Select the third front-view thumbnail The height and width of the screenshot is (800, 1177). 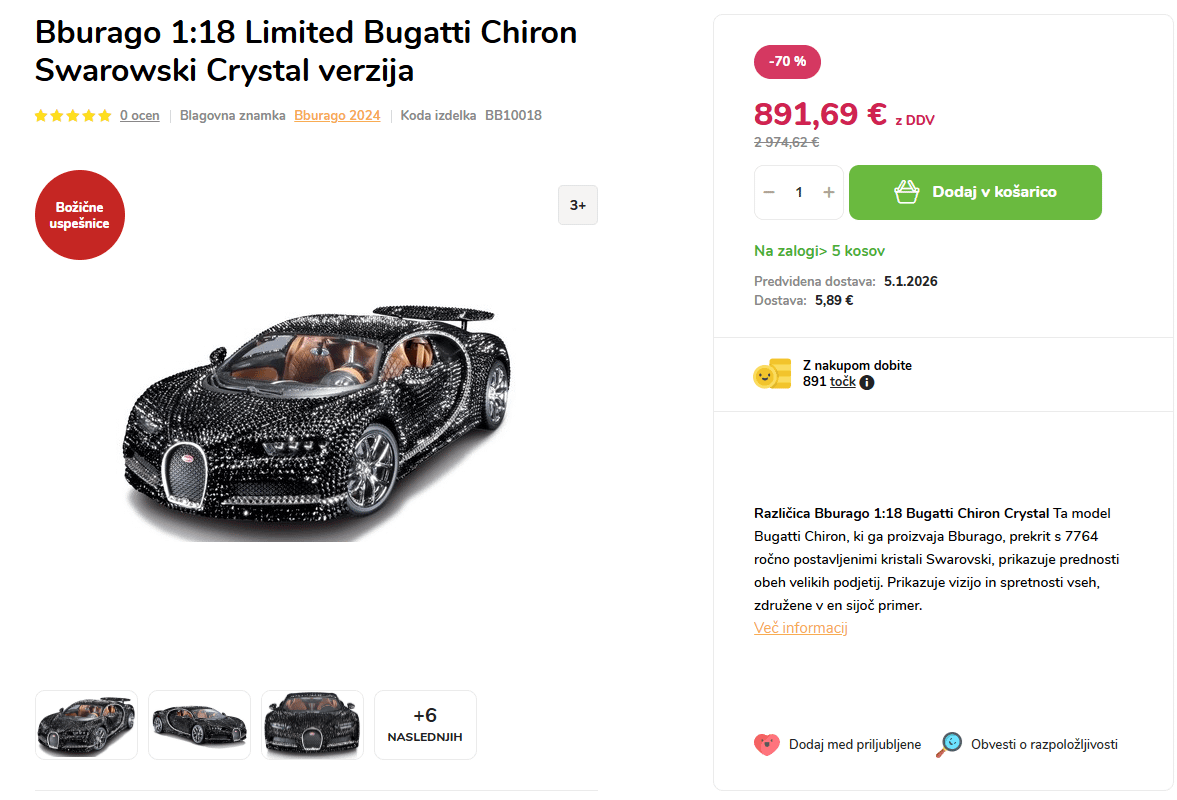click(x=312, y=725)
